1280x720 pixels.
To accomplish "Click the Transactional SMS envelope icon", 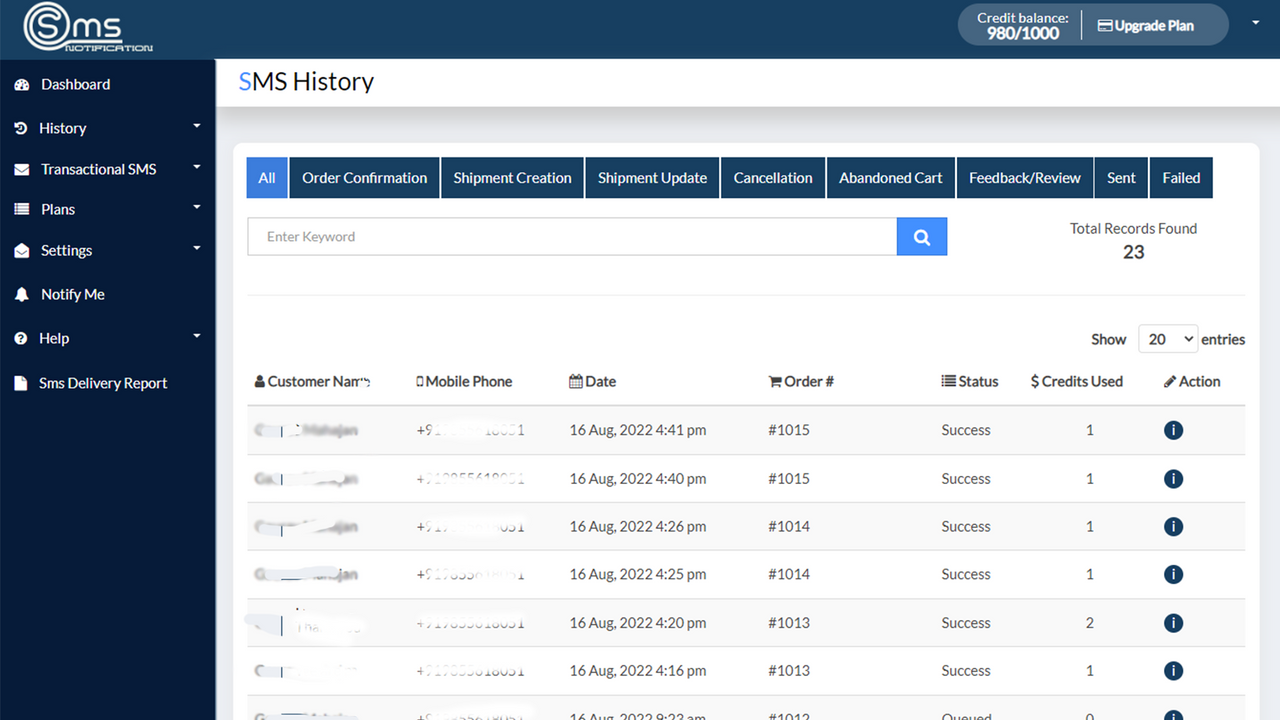I will [x=22, y=170].
